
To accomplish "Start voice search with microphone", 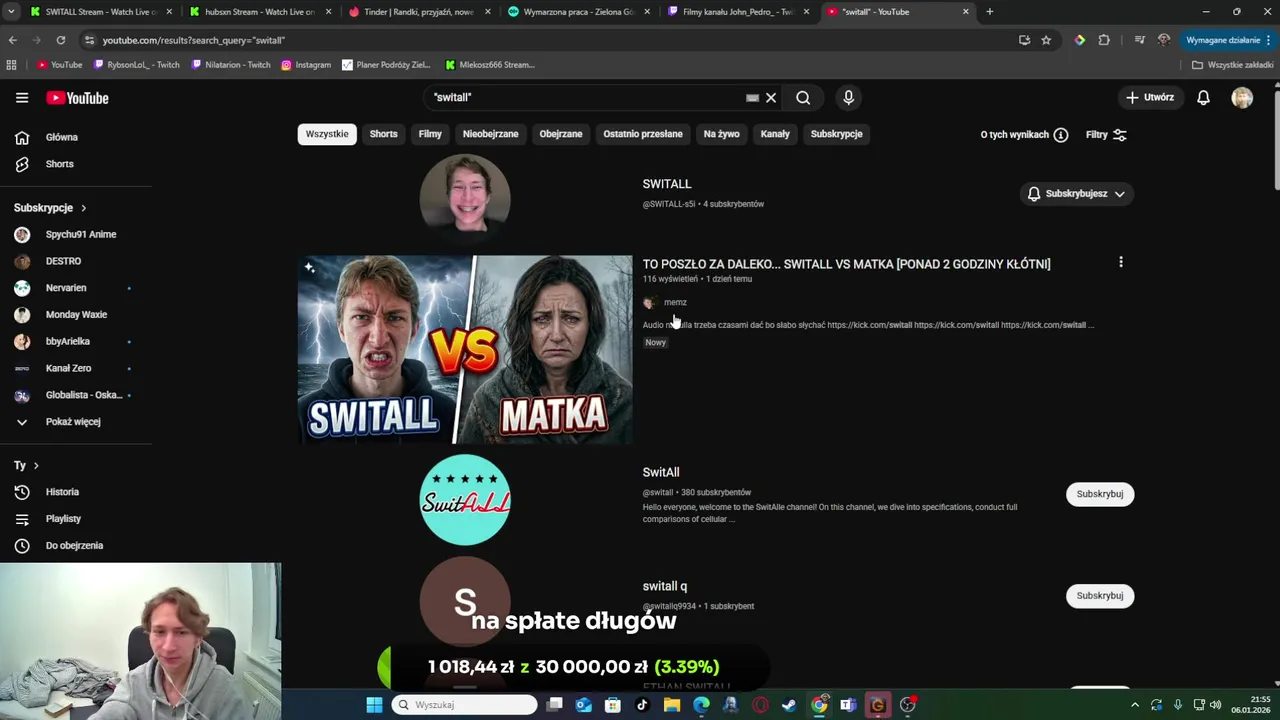I will coord(848,98).
